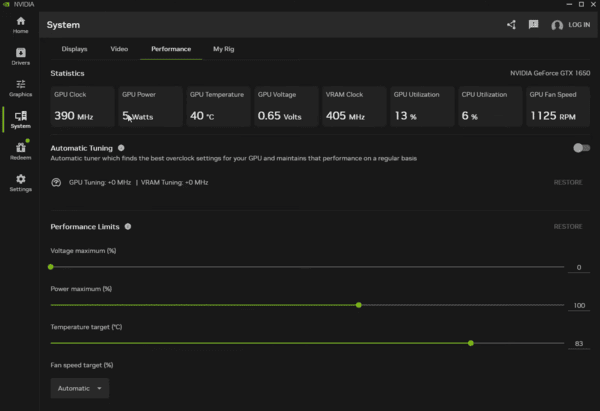This screenshot has height=411, width=600.
Task: Click the share icon in header
Action: point(512,25)
